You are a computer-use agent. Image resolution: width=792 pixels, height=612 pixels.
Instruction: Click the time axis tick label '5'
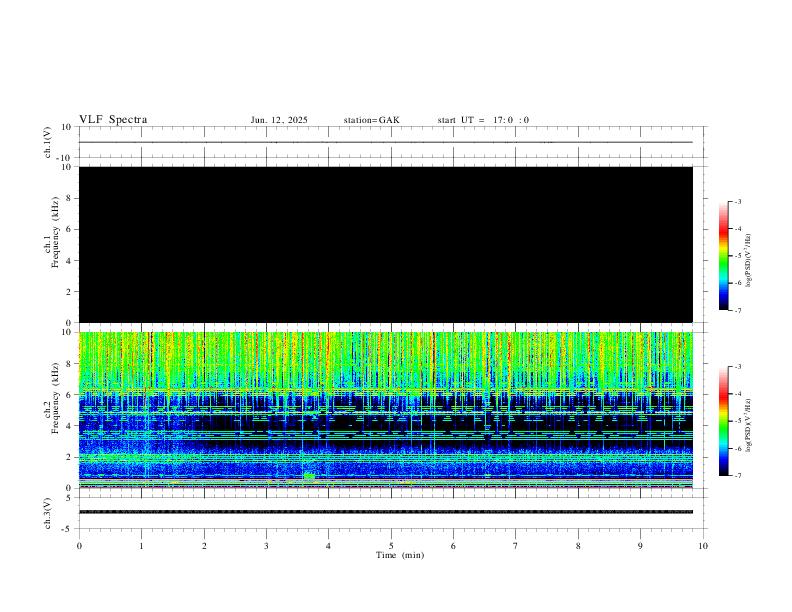391,546
